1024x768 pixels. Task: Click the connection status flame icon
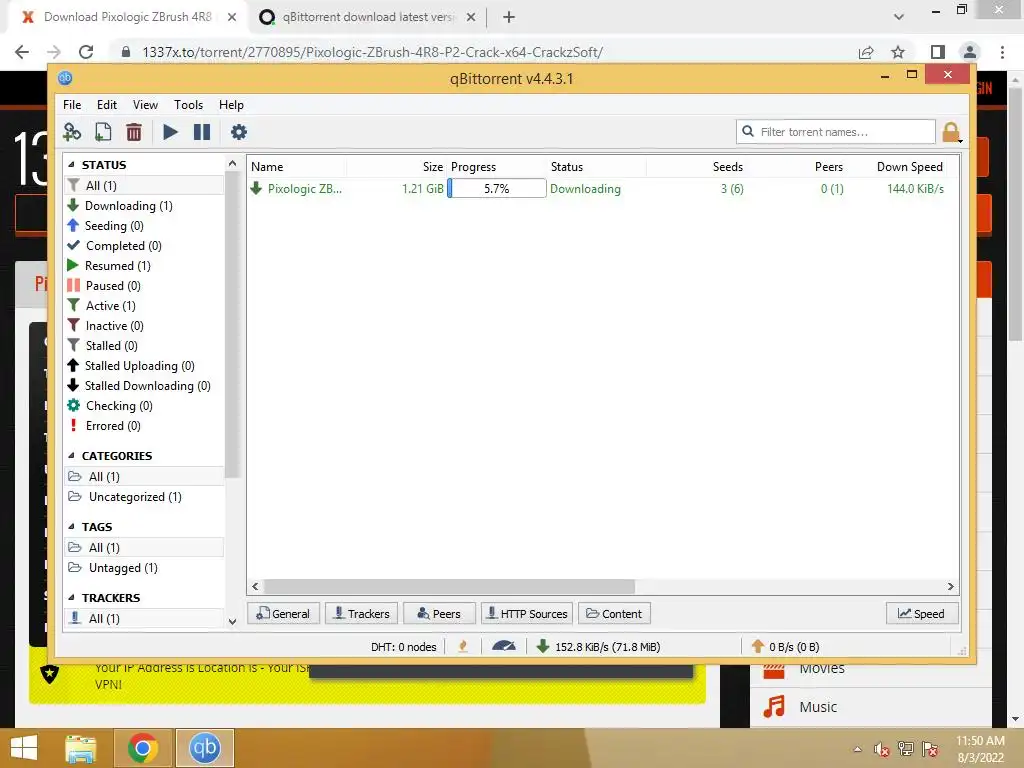tap(463, 646)
